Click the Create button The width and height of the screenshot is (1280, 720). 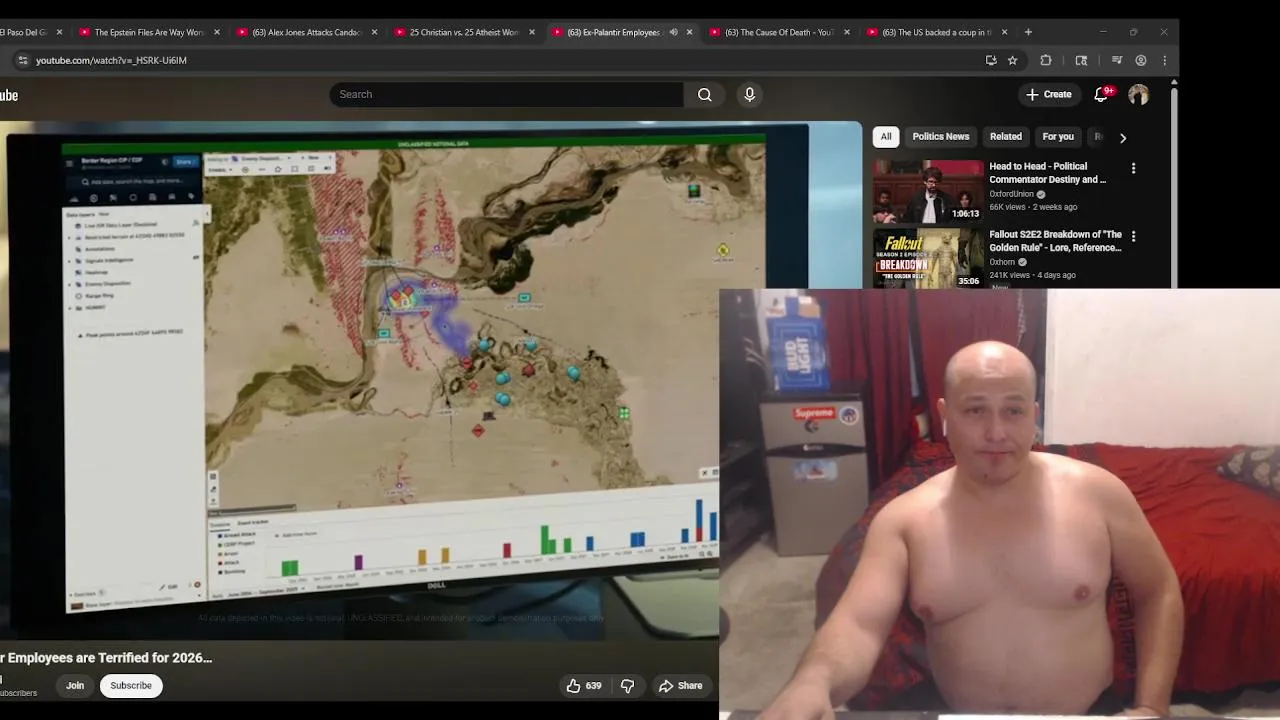(x=1049, y=94)
